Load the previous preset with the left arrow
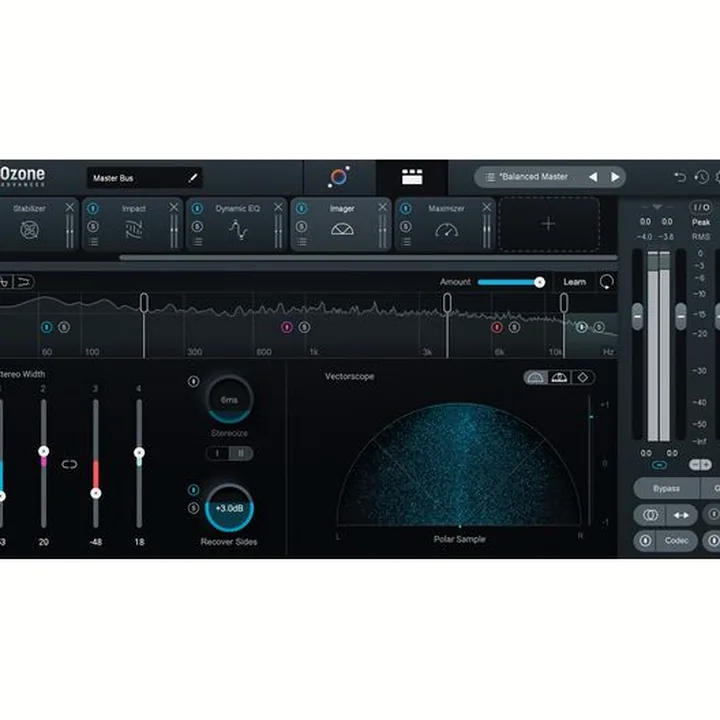Viewport: 720px width, 720px height. tap(593, 177)
